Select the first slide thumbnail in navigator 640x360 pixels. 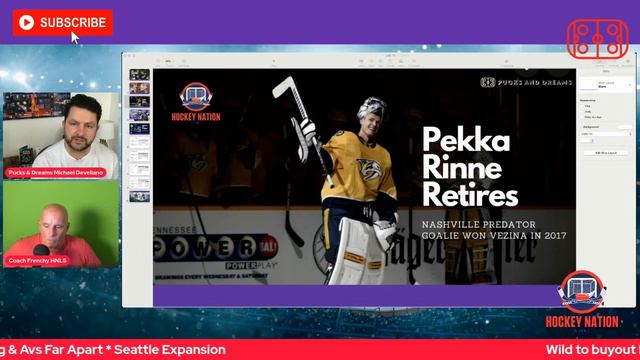pyautogui.click(x=140, y=75)
